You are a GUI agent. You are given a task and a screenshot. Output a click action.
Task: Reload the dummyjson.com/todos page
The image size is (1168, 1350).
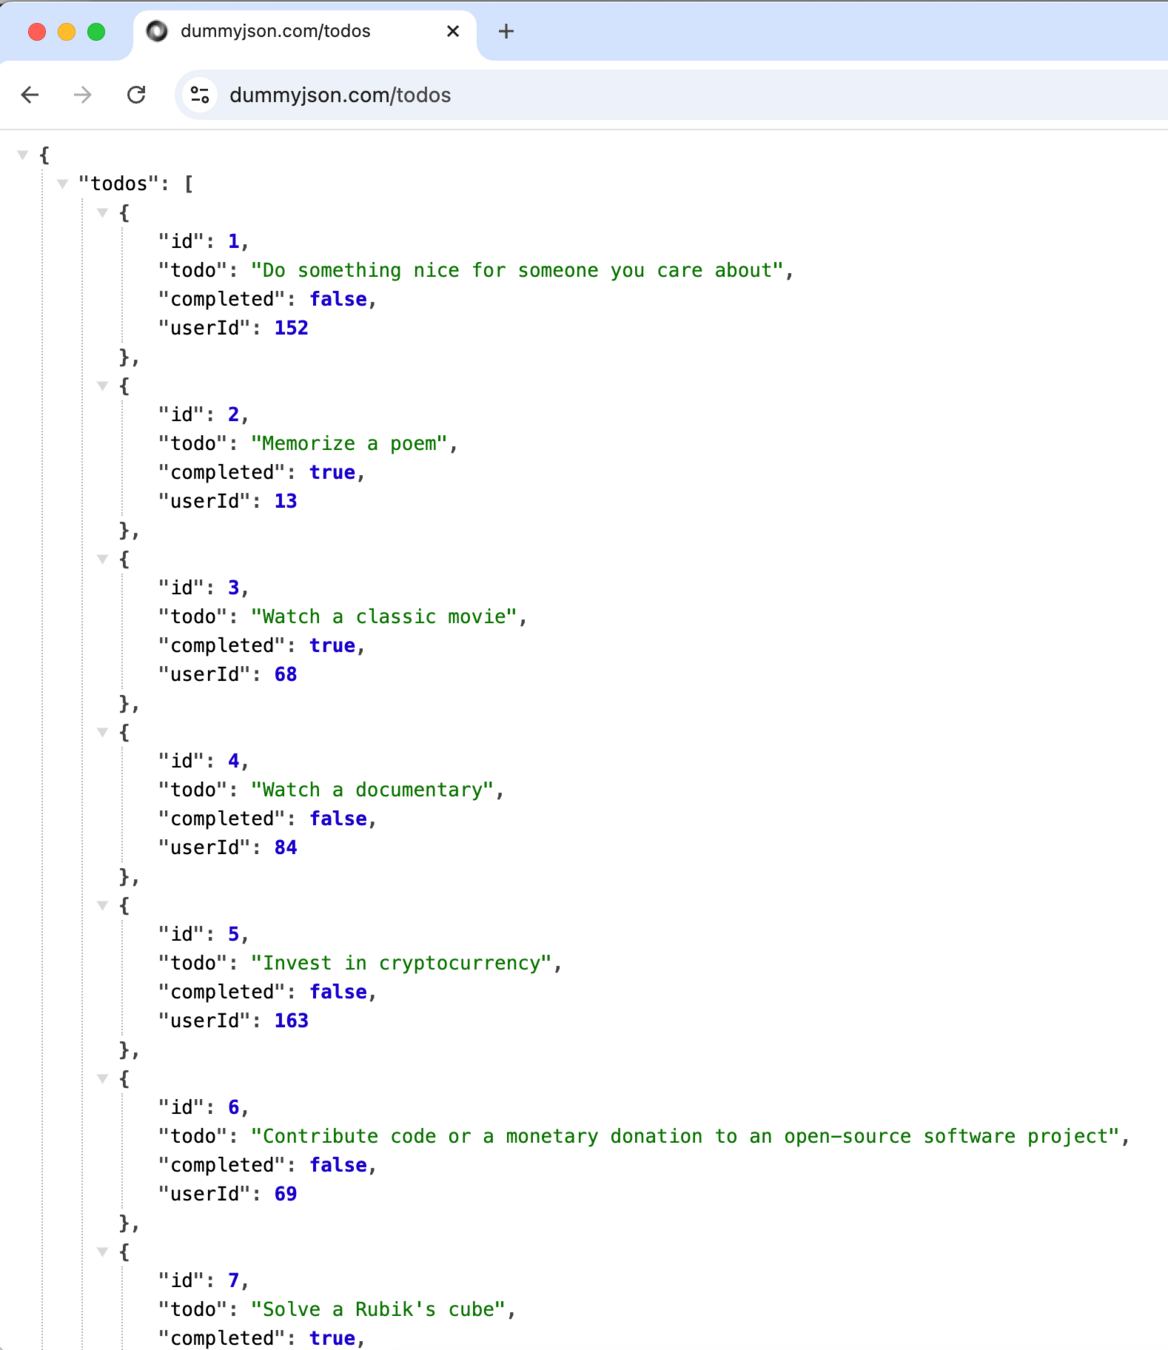click(x=137, y=95)
